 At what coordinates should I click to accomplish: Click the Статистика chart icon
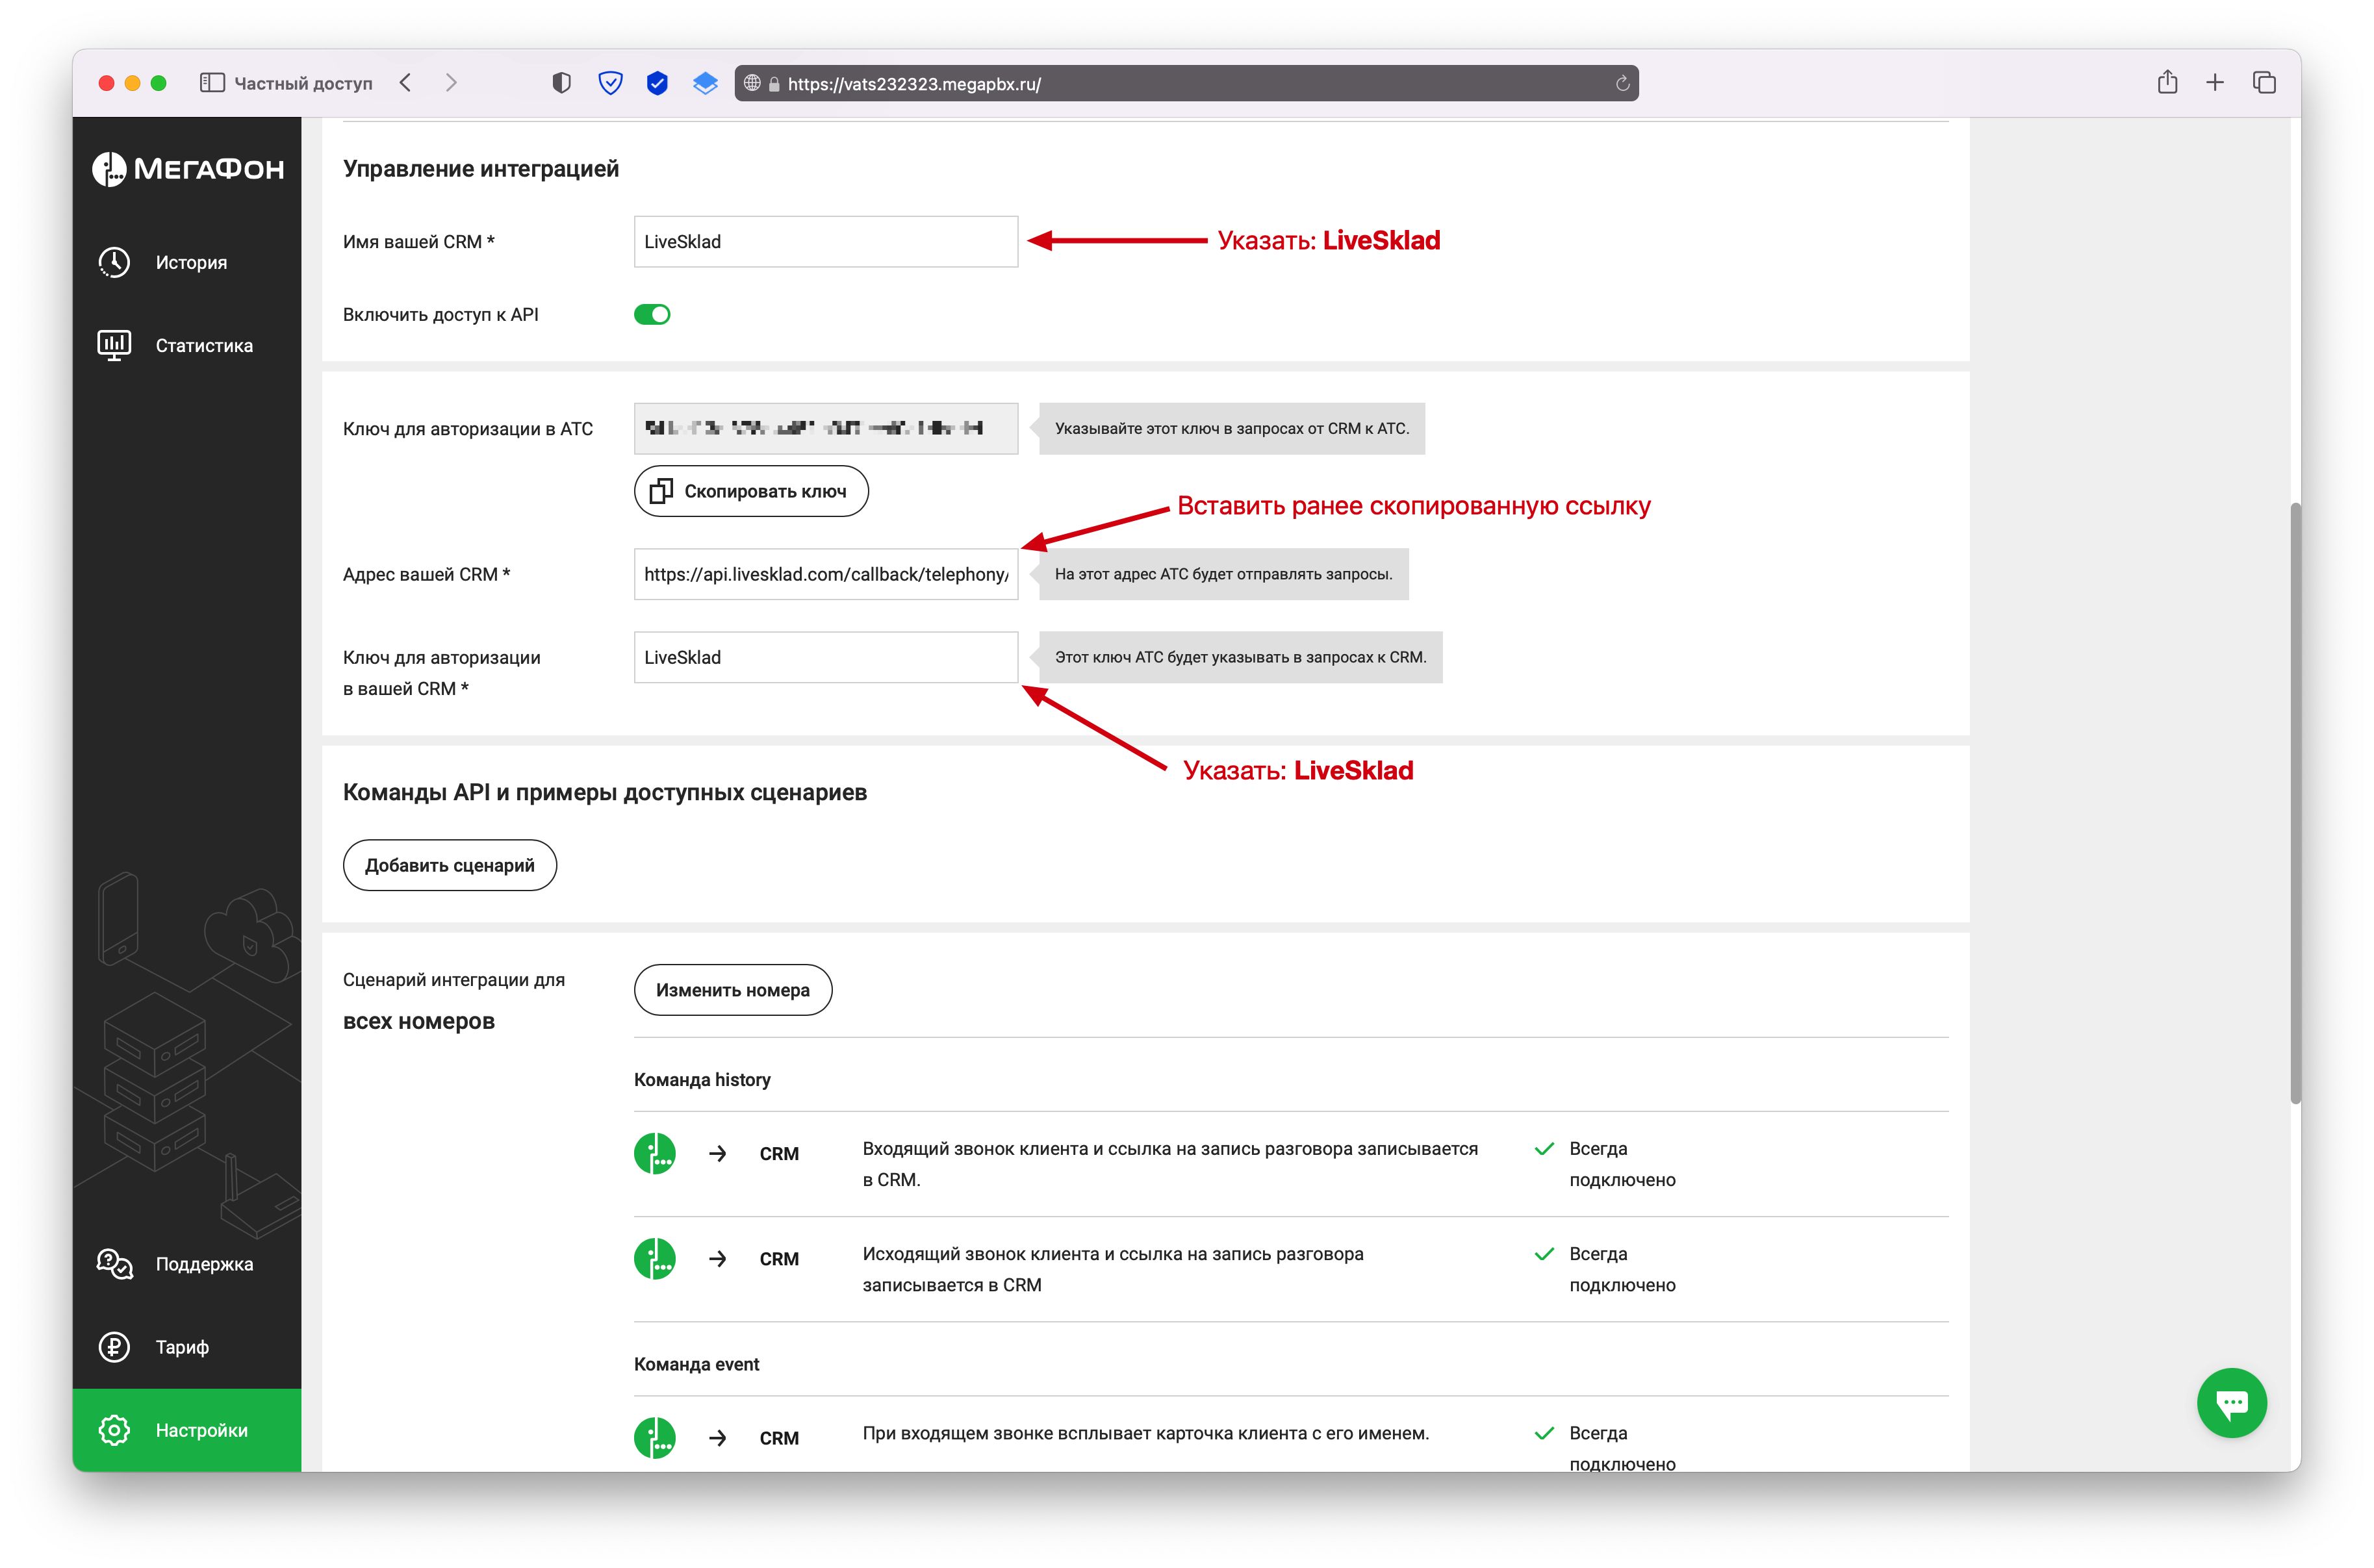114,345
